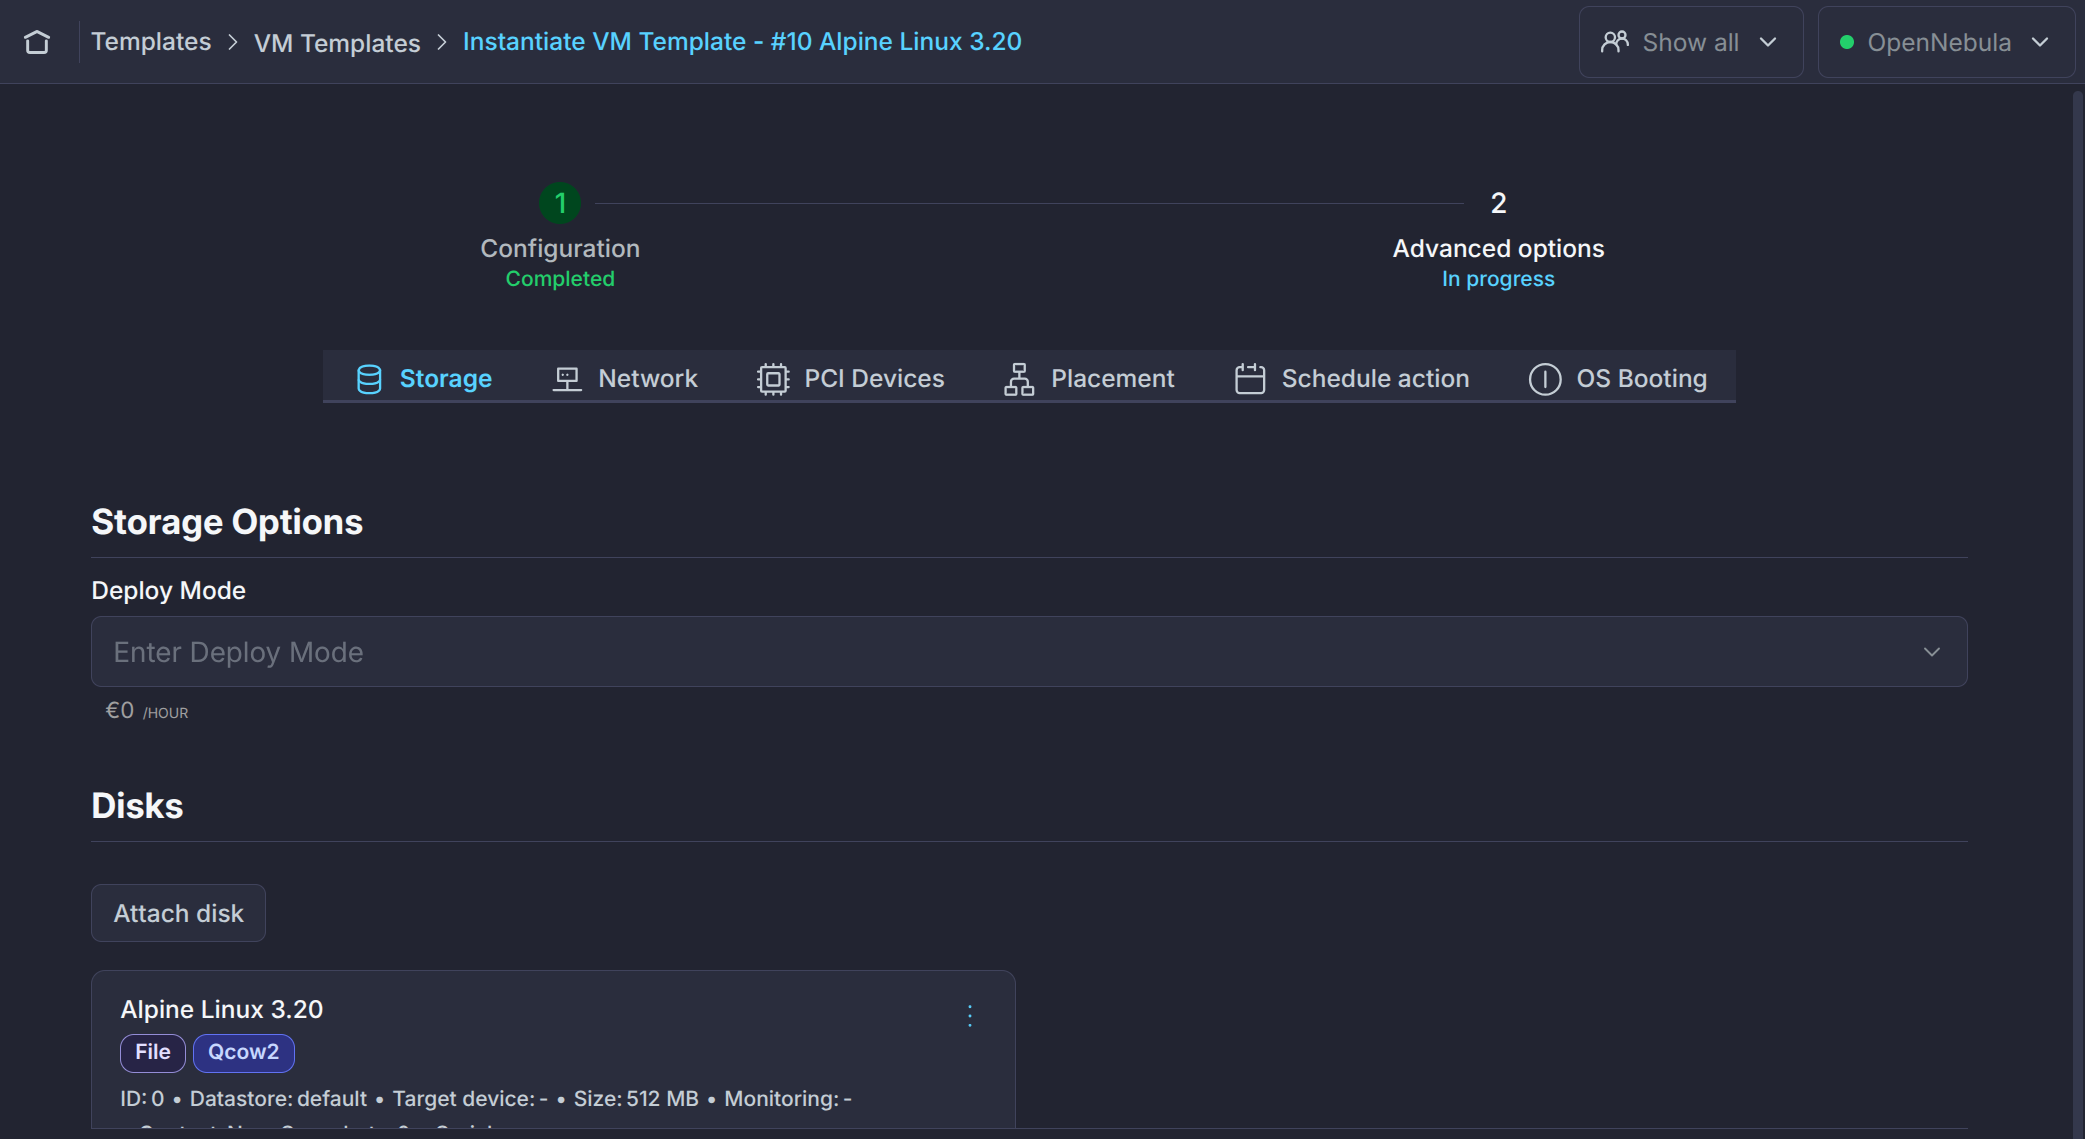Click the Schedule action calendar icon
This screenshot has width=2085, height=1139.
(x=1250, y=378)
